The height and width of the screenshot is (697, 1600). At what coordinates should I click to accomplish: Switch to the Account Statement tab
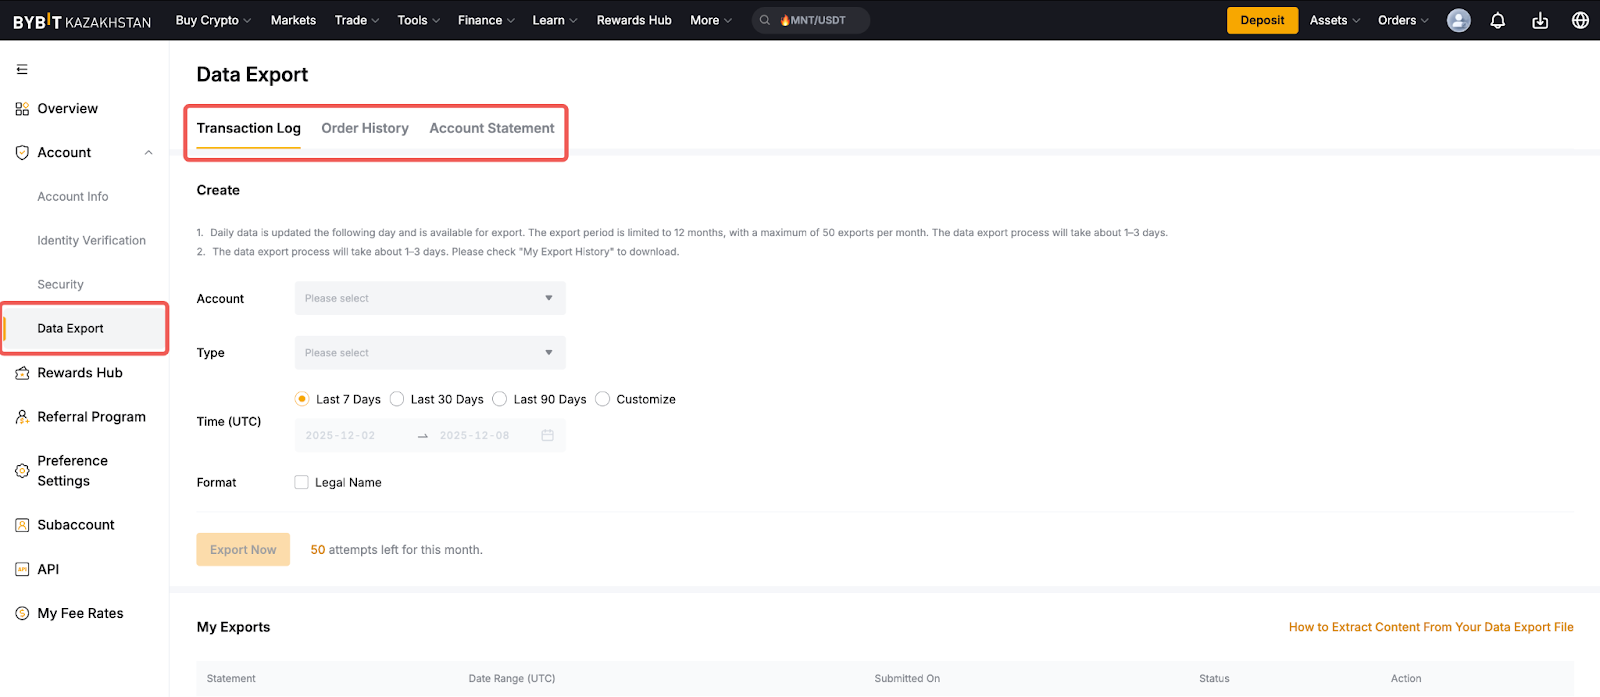point(491,129)
